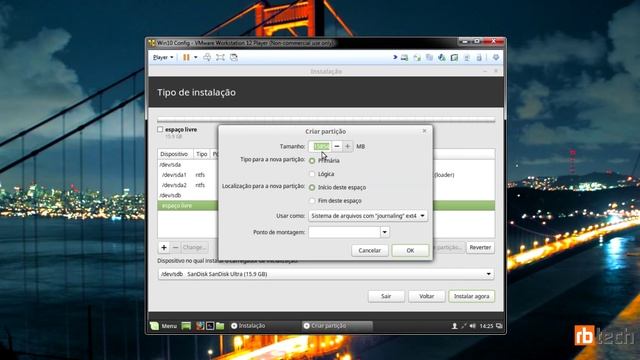Click the Dispositivo column header
The height and width of the screenshot is (360, 640).
click(174, 154)
